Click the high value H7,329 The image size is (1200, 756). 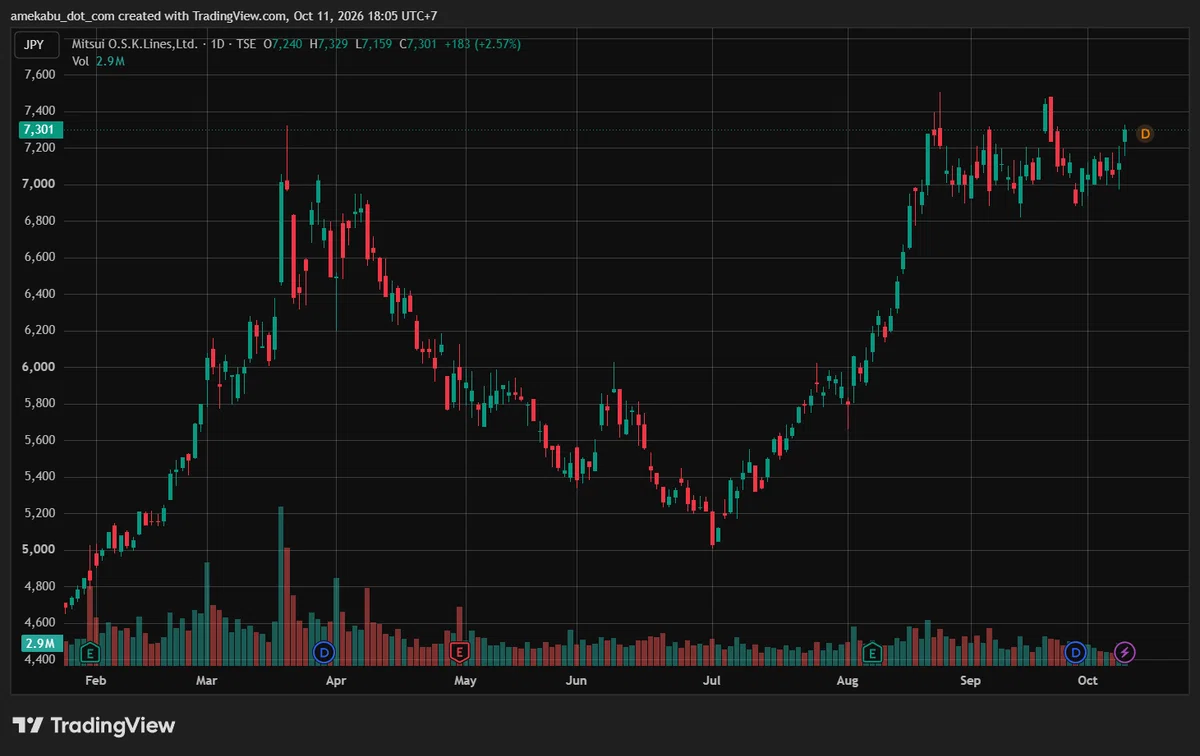click(327, 44)
